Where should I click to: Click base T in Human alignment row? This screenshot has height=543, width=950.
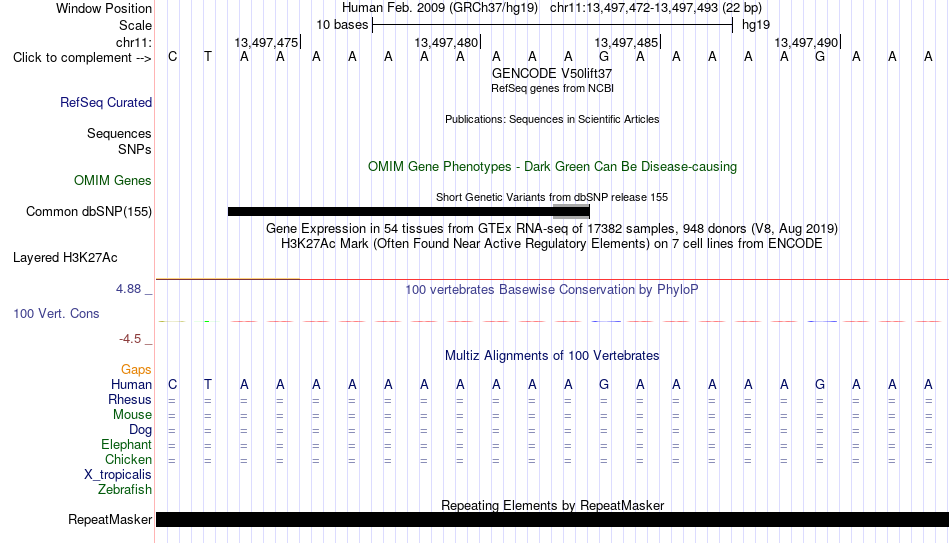(208, 385)
